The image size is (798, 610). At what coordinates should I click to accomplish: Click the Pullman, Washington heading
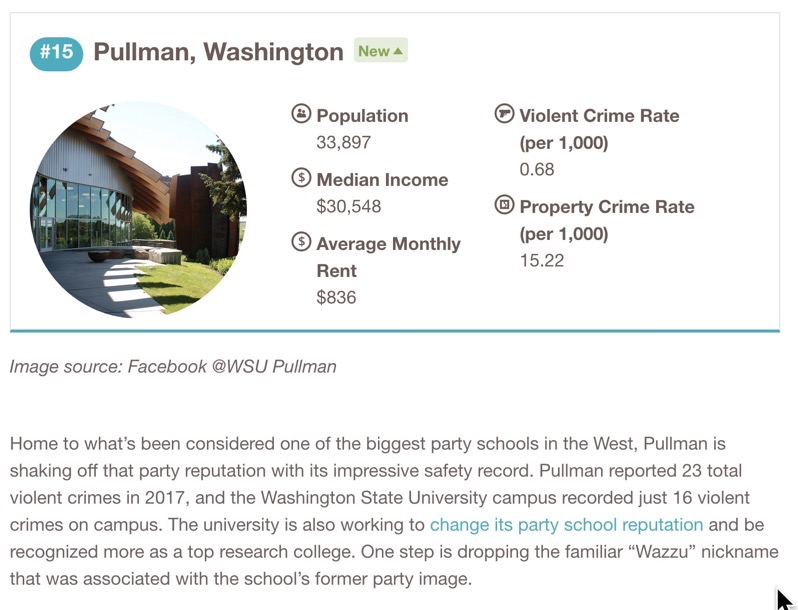(218, 52)
